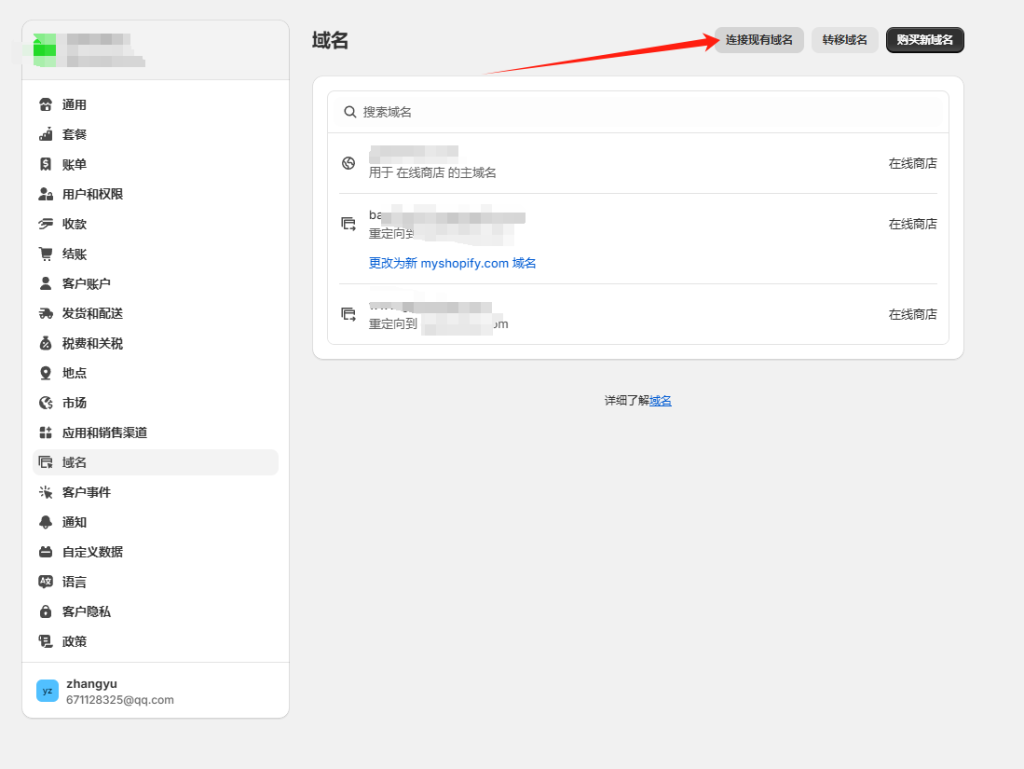Open the Policies (政策) settings
Image resolution: width=1024 pixels, height=769 pixels.
pyautogui.click(x=74, y=641)
